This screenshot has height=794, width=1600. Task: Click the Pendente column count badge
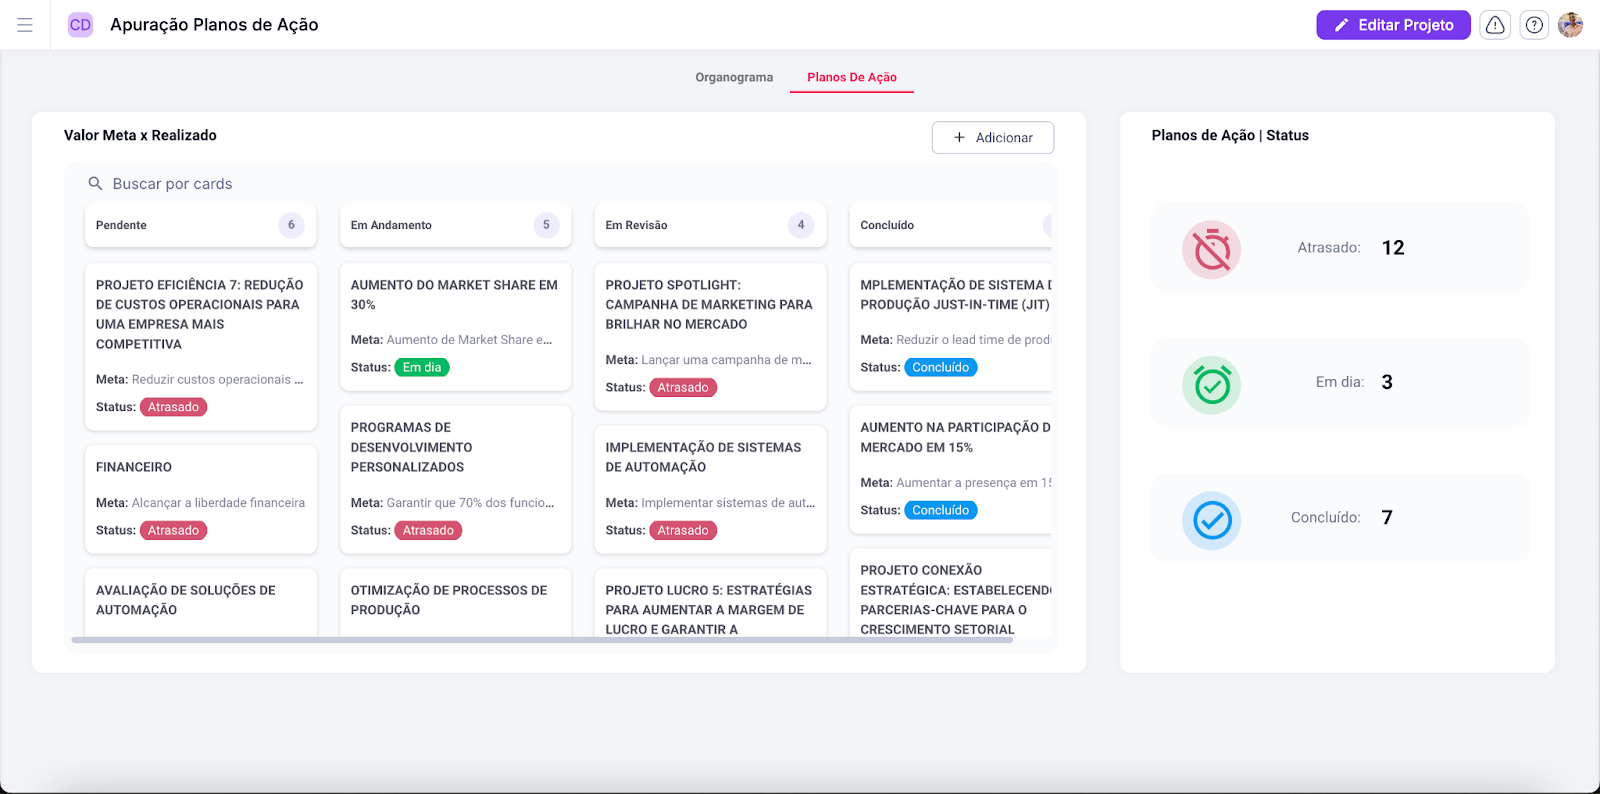[291, 225]
